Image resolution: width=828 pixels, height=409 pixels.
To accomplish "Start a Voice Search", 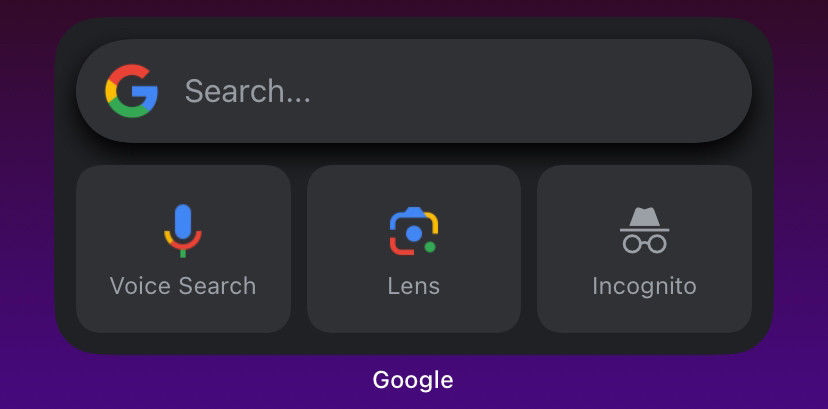I will [x=183, y=249].
